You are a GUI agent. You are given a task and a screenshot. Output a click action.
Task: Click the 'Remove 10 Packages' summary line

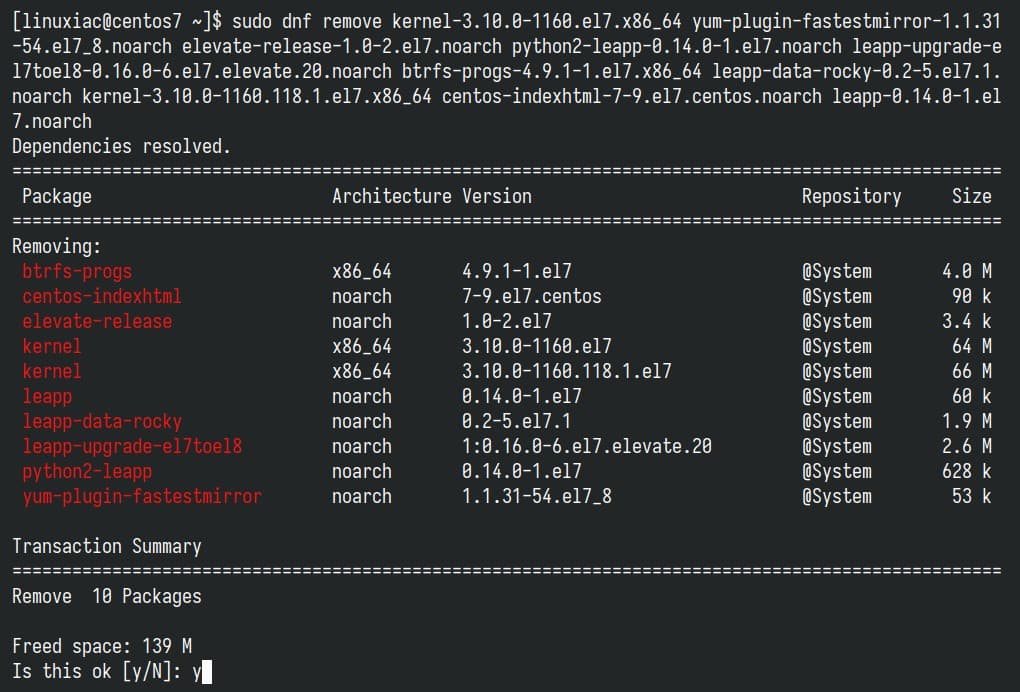[107, 596]
